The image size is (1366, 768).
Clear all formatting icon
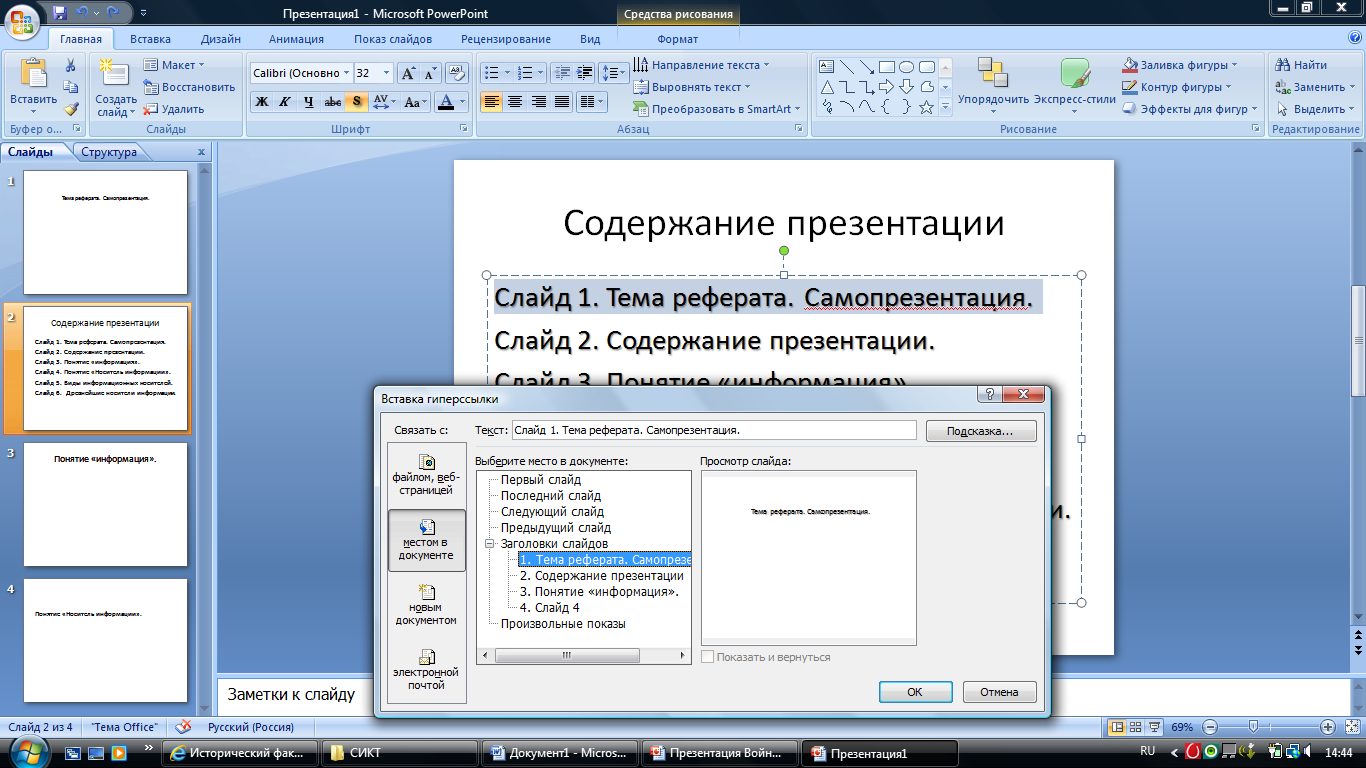(x=457, y=74)
